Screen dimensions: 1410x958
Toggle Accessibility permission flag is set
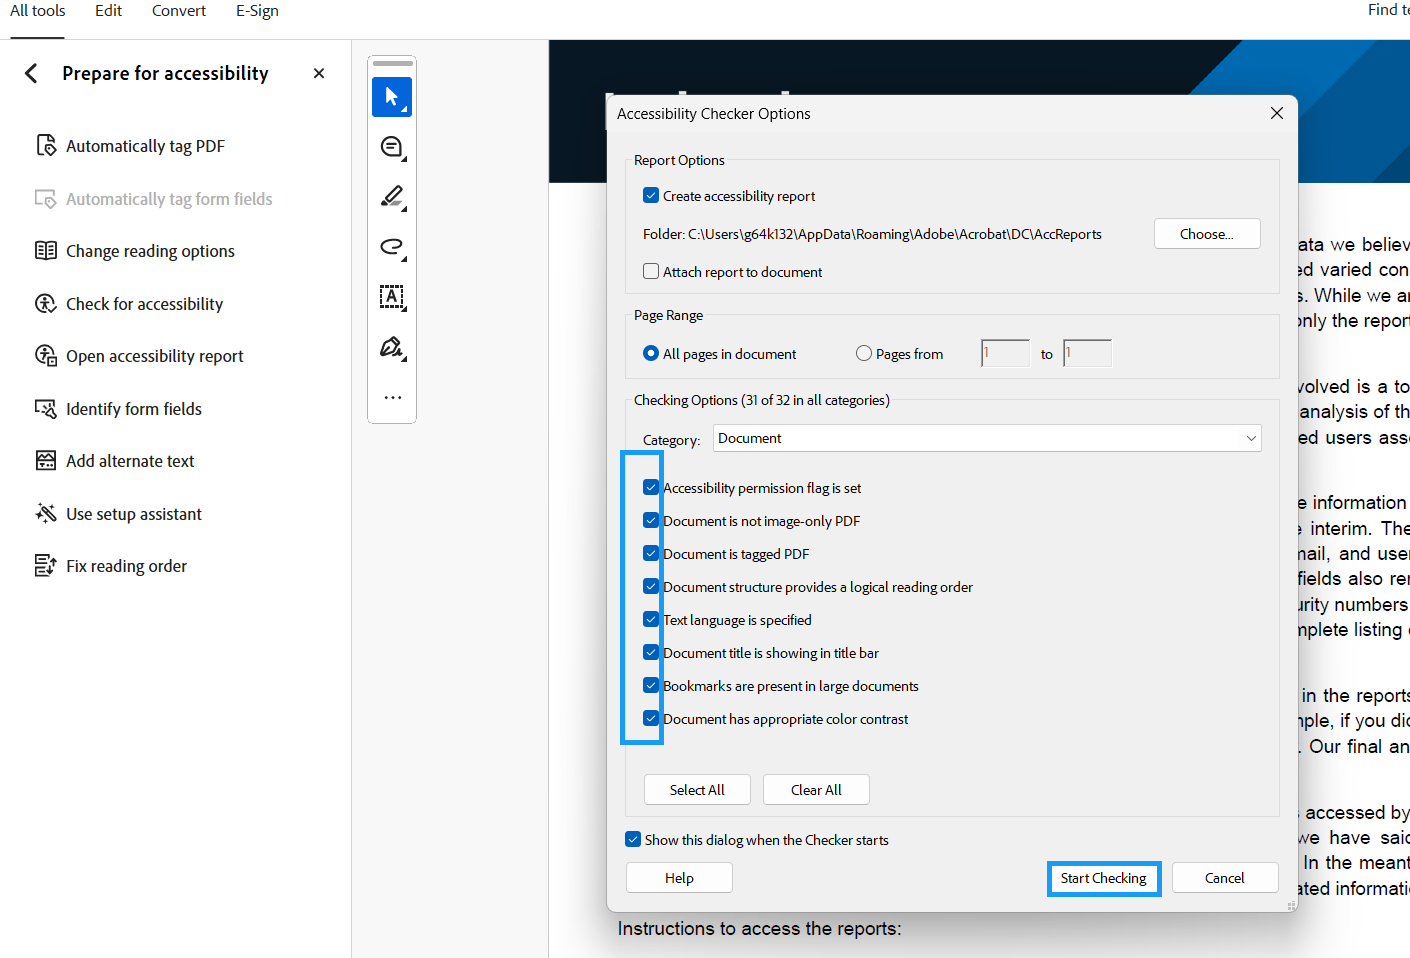[651, 487]
